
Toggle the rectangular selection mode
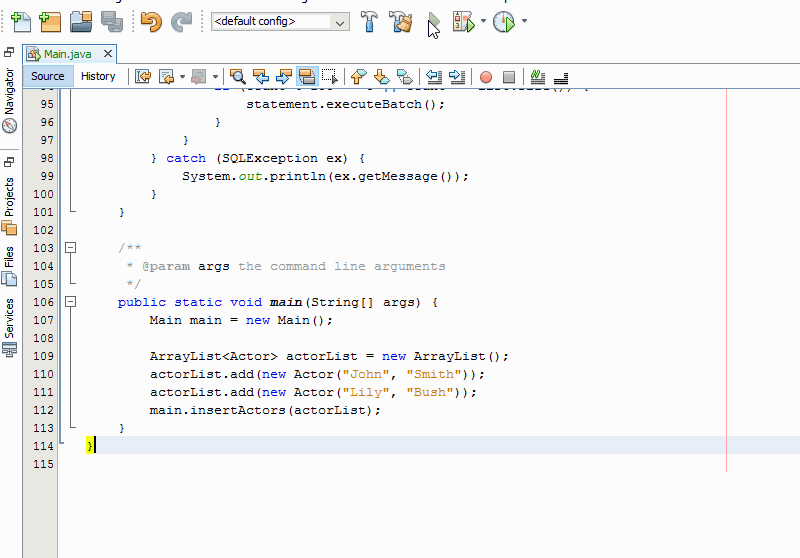pyautogui.click(x=330, y=76)
